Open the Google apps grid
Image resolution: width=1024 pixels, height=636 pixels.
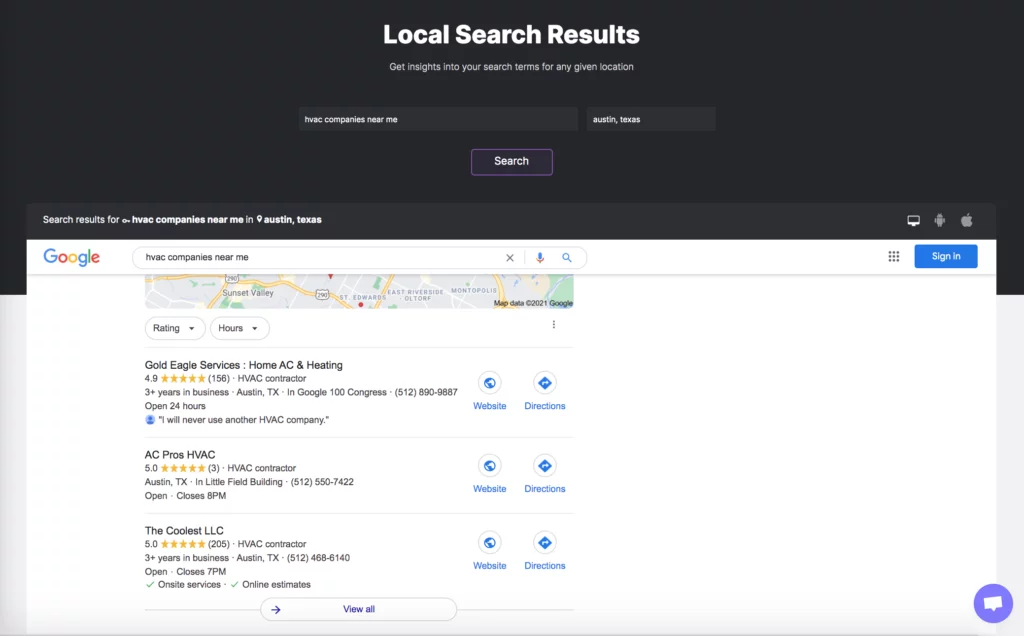click(x=894, y=257)
